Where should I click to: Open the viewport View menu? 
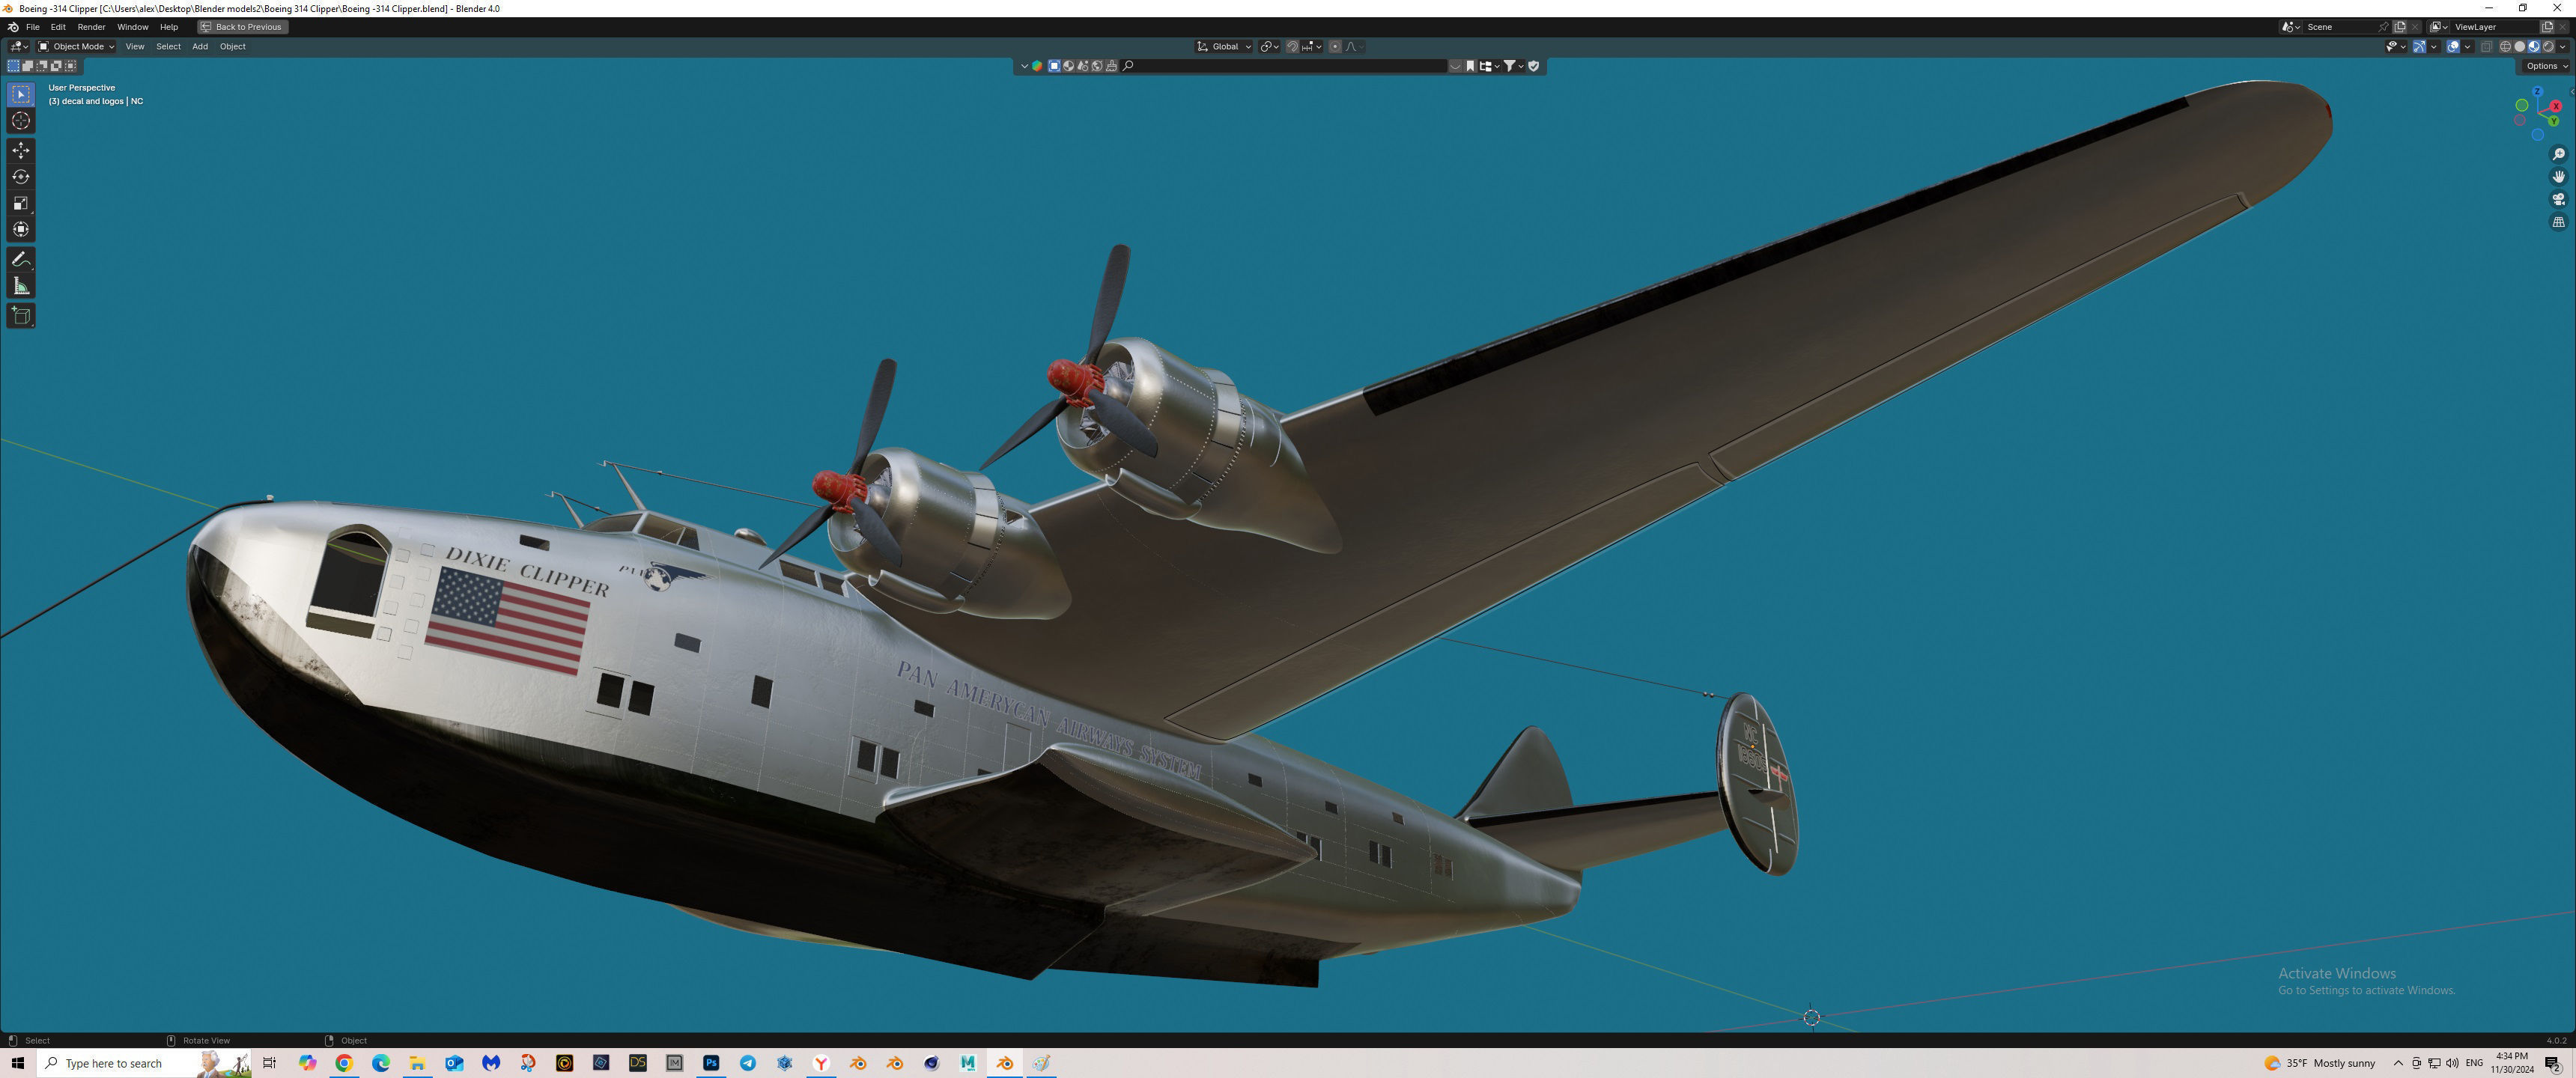(134, 46)
